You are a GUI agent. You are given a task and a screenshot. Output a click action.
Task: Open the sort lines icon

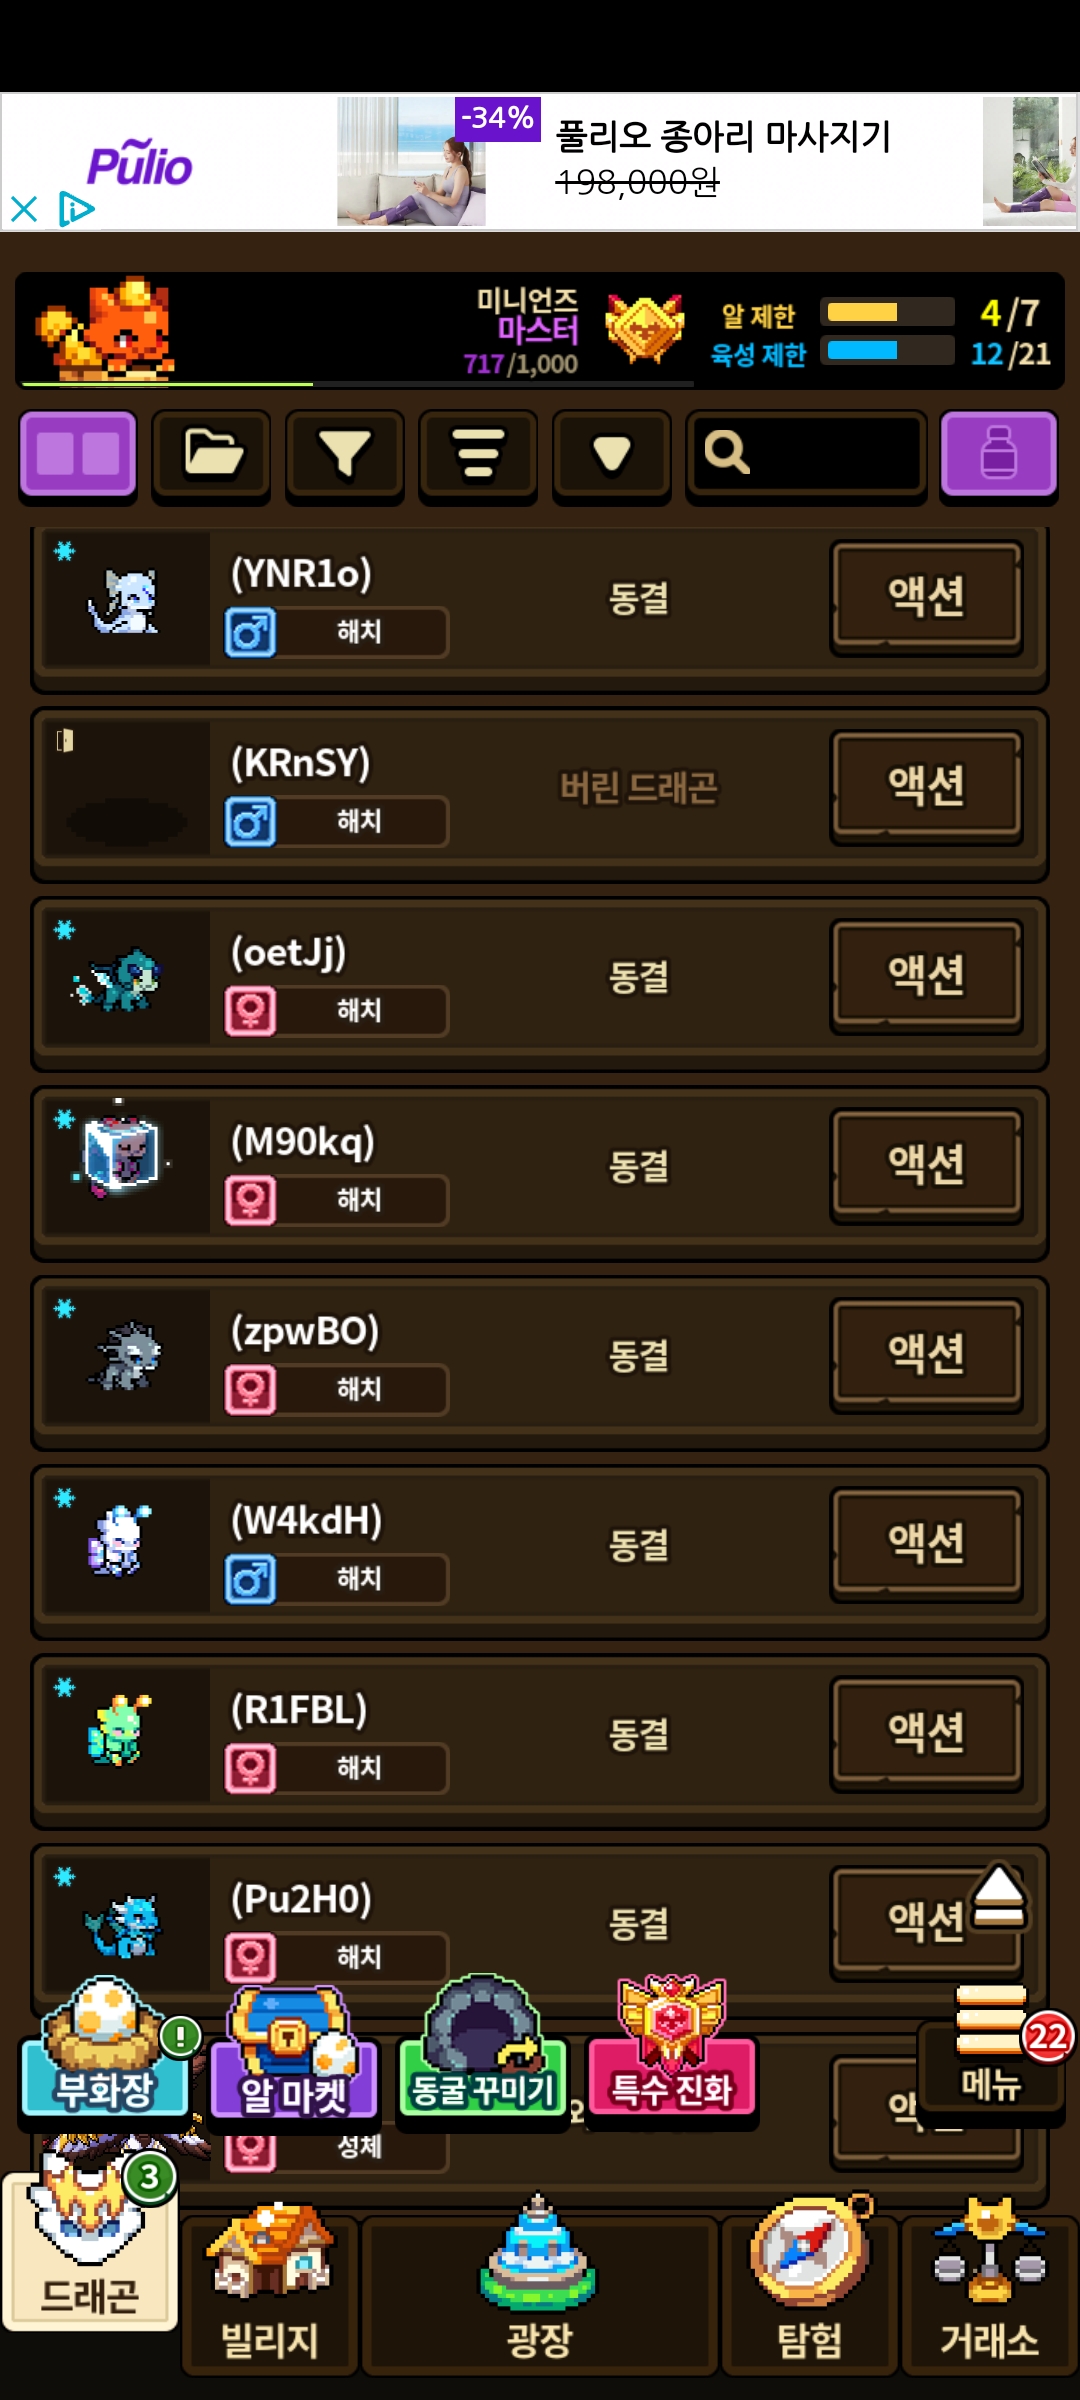pyautogui.click(x=478, y=454)
